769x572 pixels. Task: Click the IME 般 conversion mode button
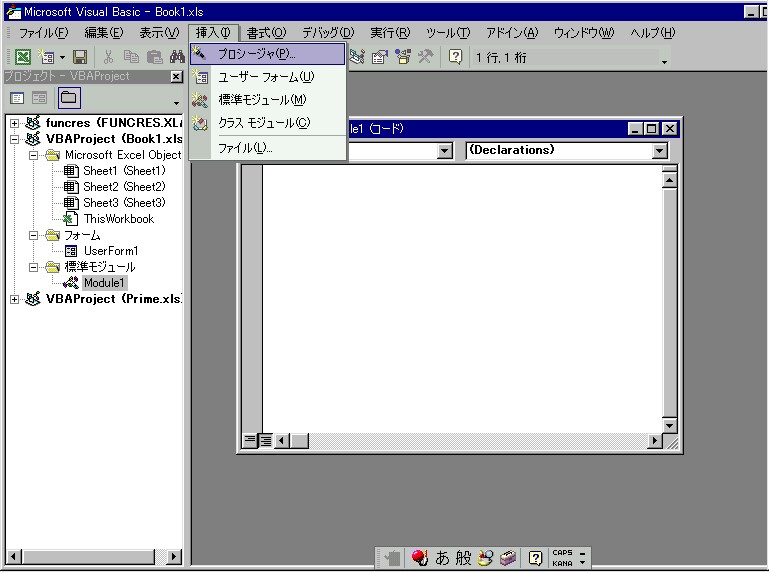click(x=463, y=558)
